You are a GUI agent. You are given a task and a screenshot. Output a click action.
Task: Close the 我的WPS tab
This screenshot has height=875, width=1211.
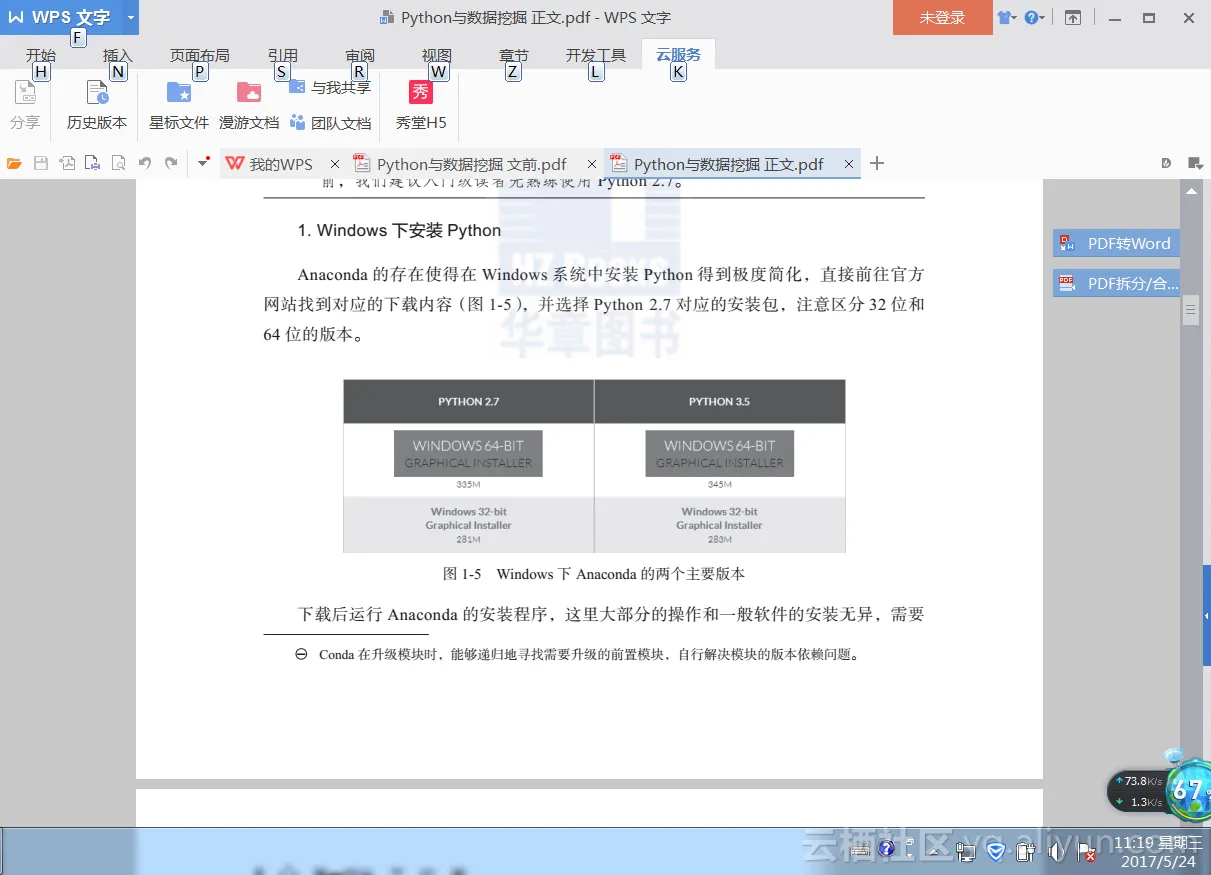point(335,164)
